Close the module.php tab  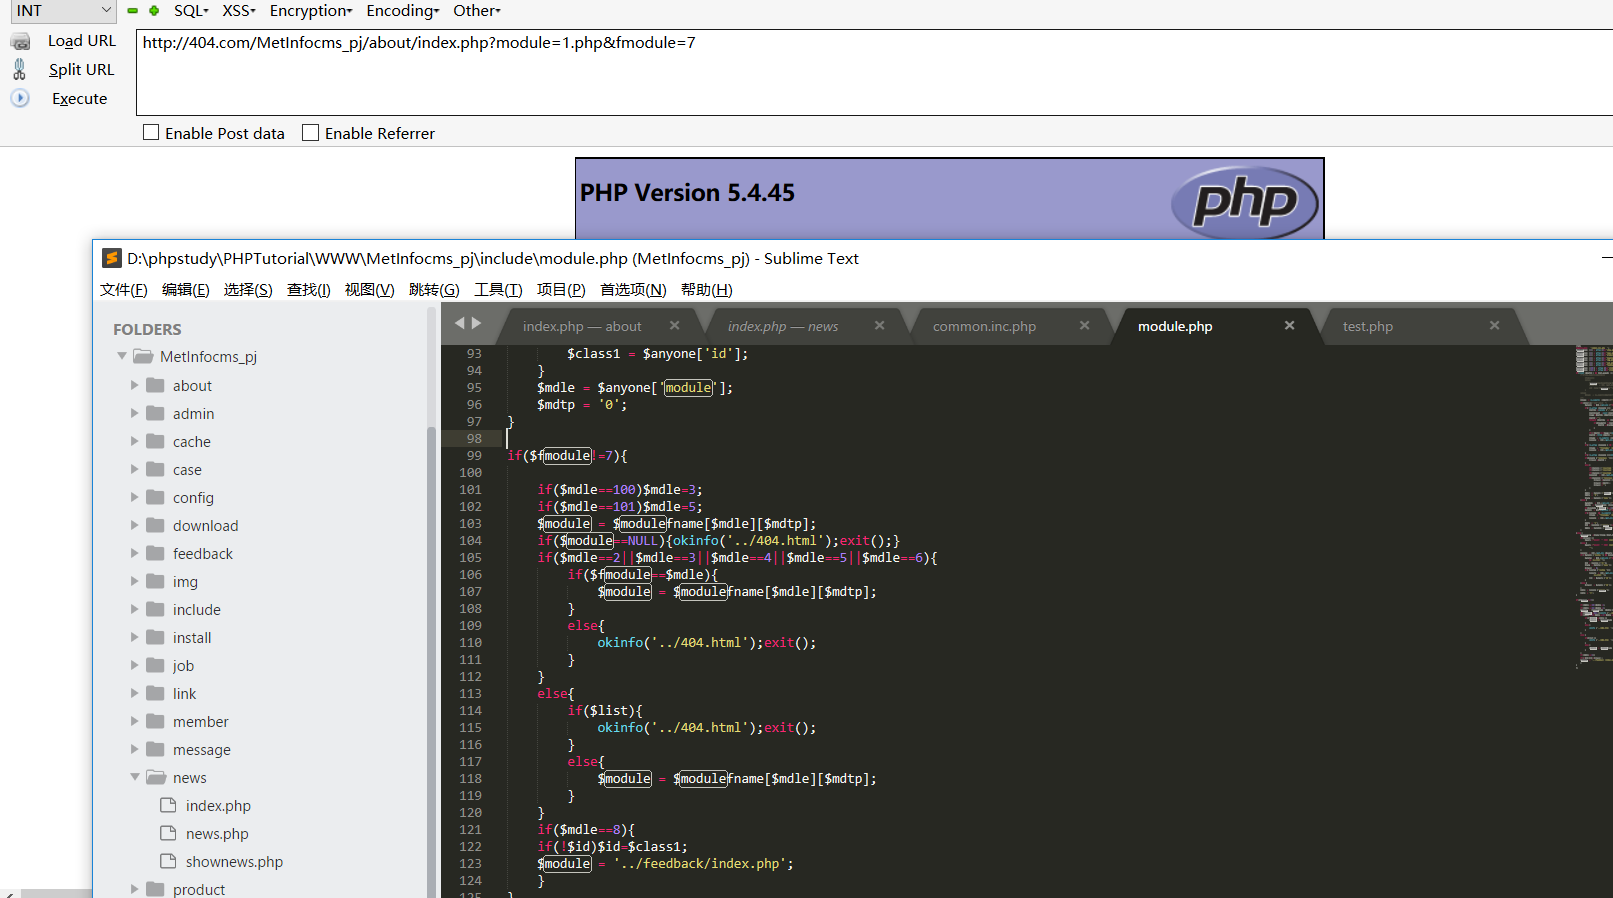(x=1290, y=325)
